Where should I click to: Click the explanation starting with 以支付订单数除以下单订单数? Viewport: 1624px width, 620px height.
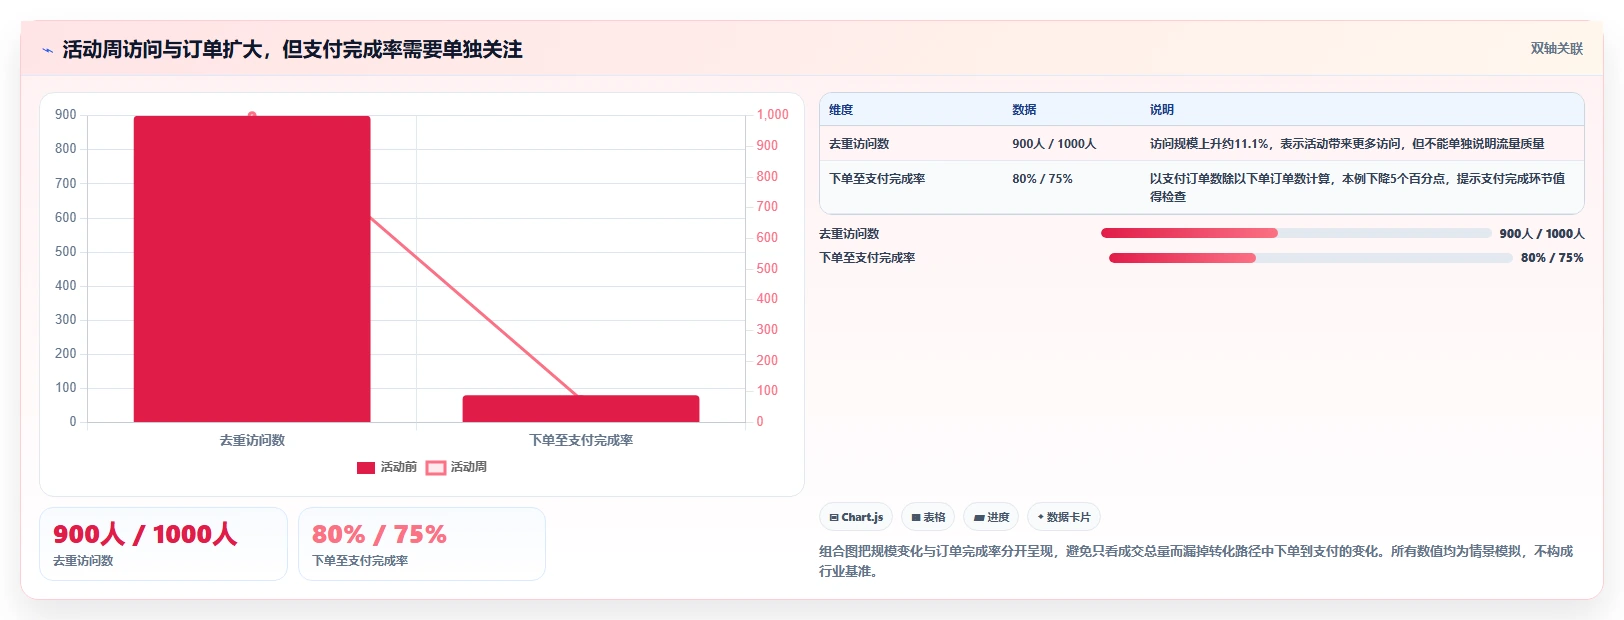[1358, 187]
